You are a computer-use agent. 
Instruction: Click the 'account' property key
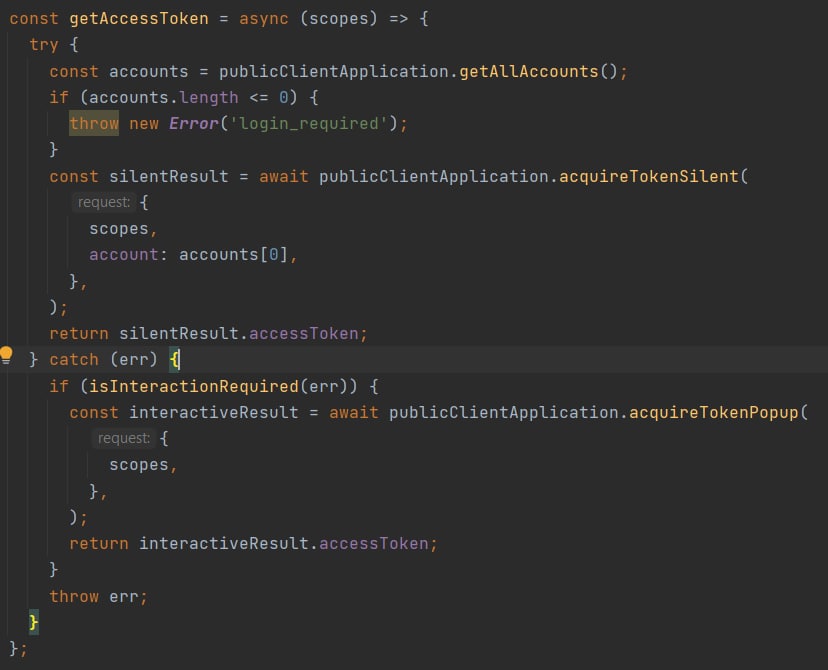124,255
